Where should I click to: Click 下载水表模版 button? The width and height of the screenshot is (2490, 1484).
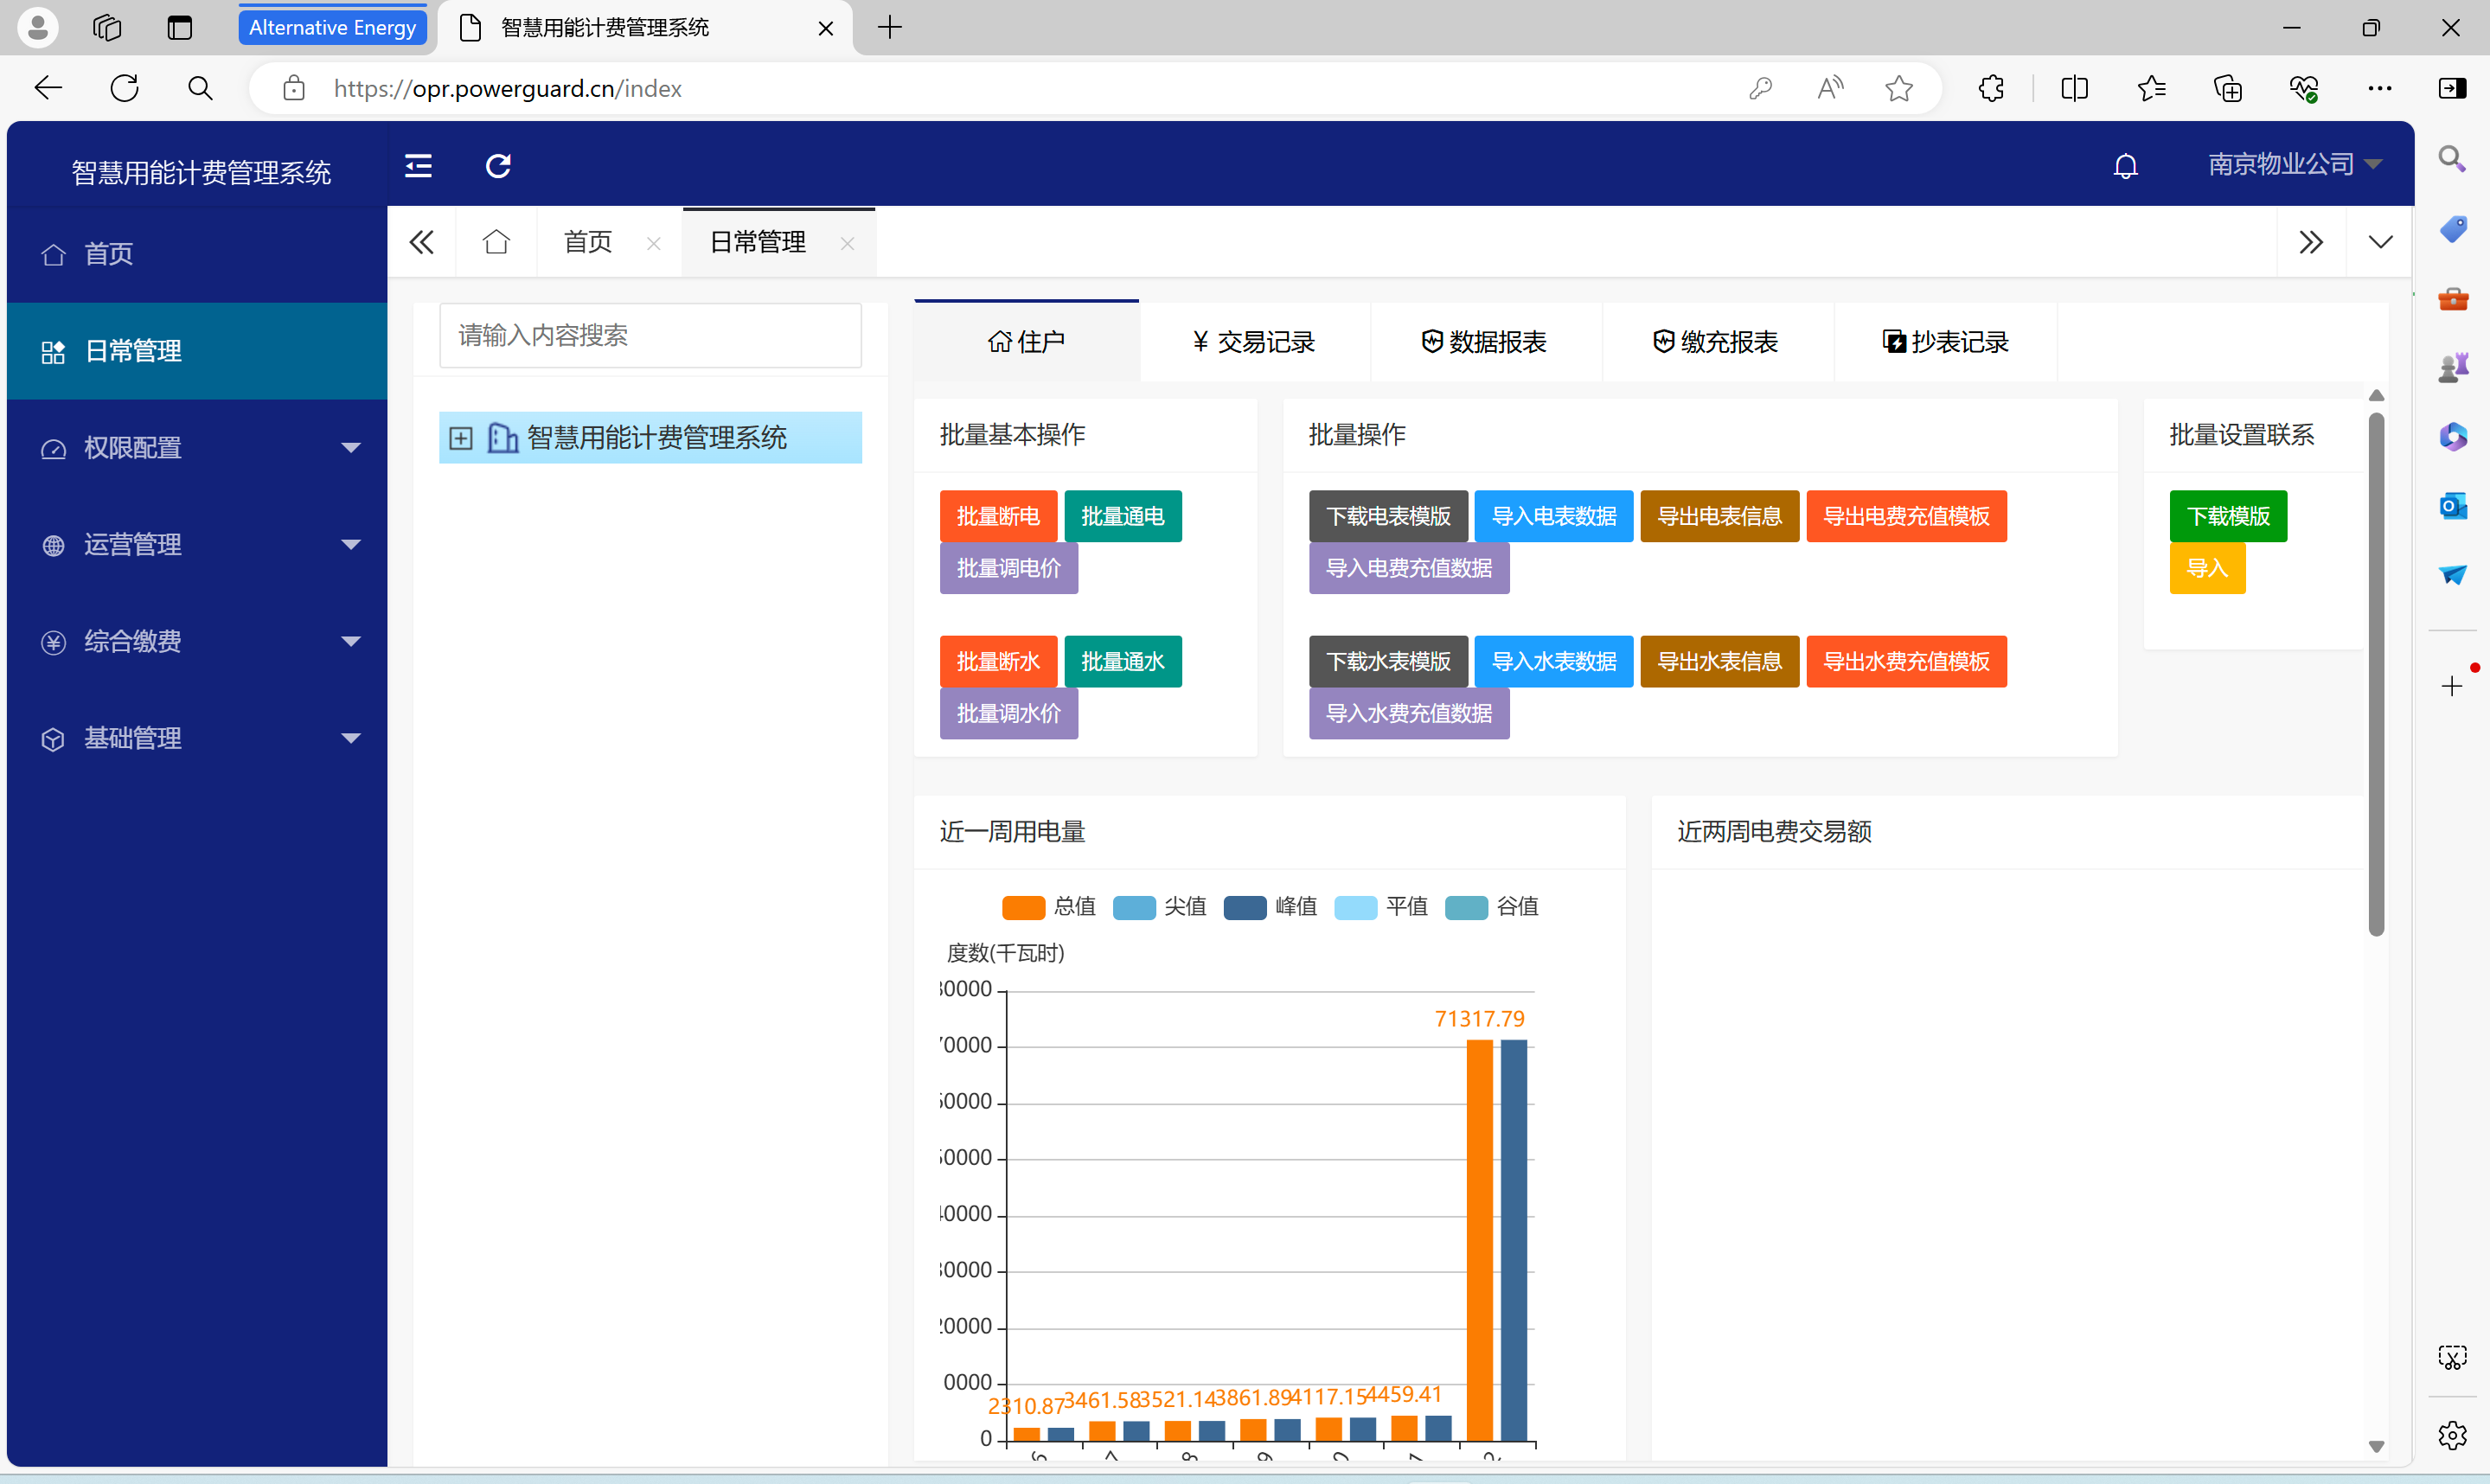[x=1389, y=662]
